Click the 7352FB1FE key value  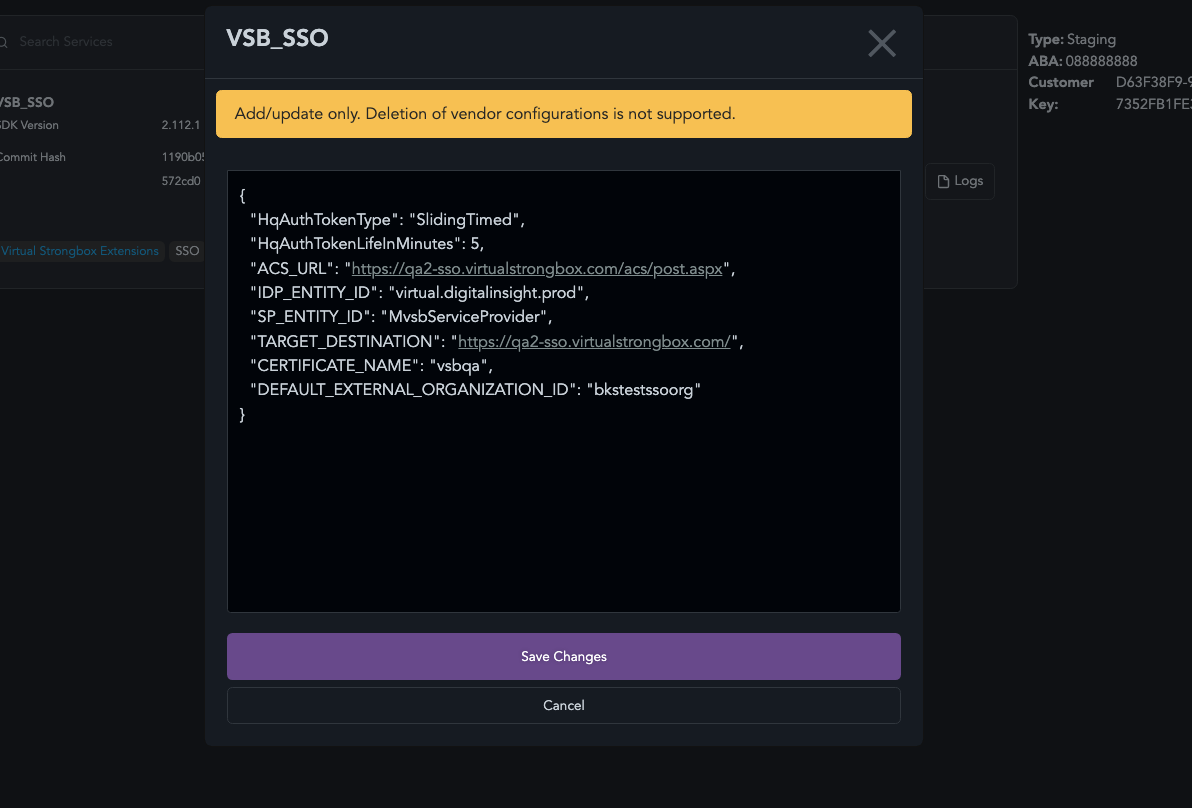pos(1153,104)
